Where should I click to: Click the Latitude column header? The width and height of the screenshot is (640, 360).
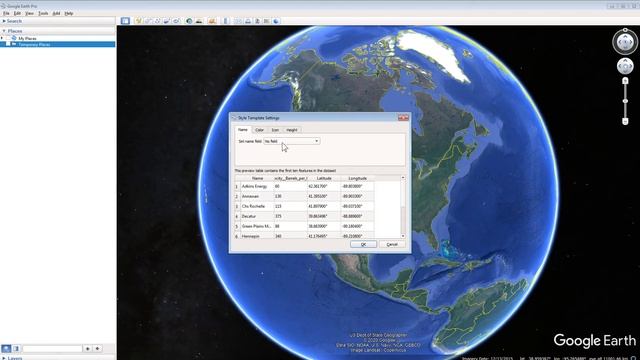pyautogui.click(x=324, y=178)
